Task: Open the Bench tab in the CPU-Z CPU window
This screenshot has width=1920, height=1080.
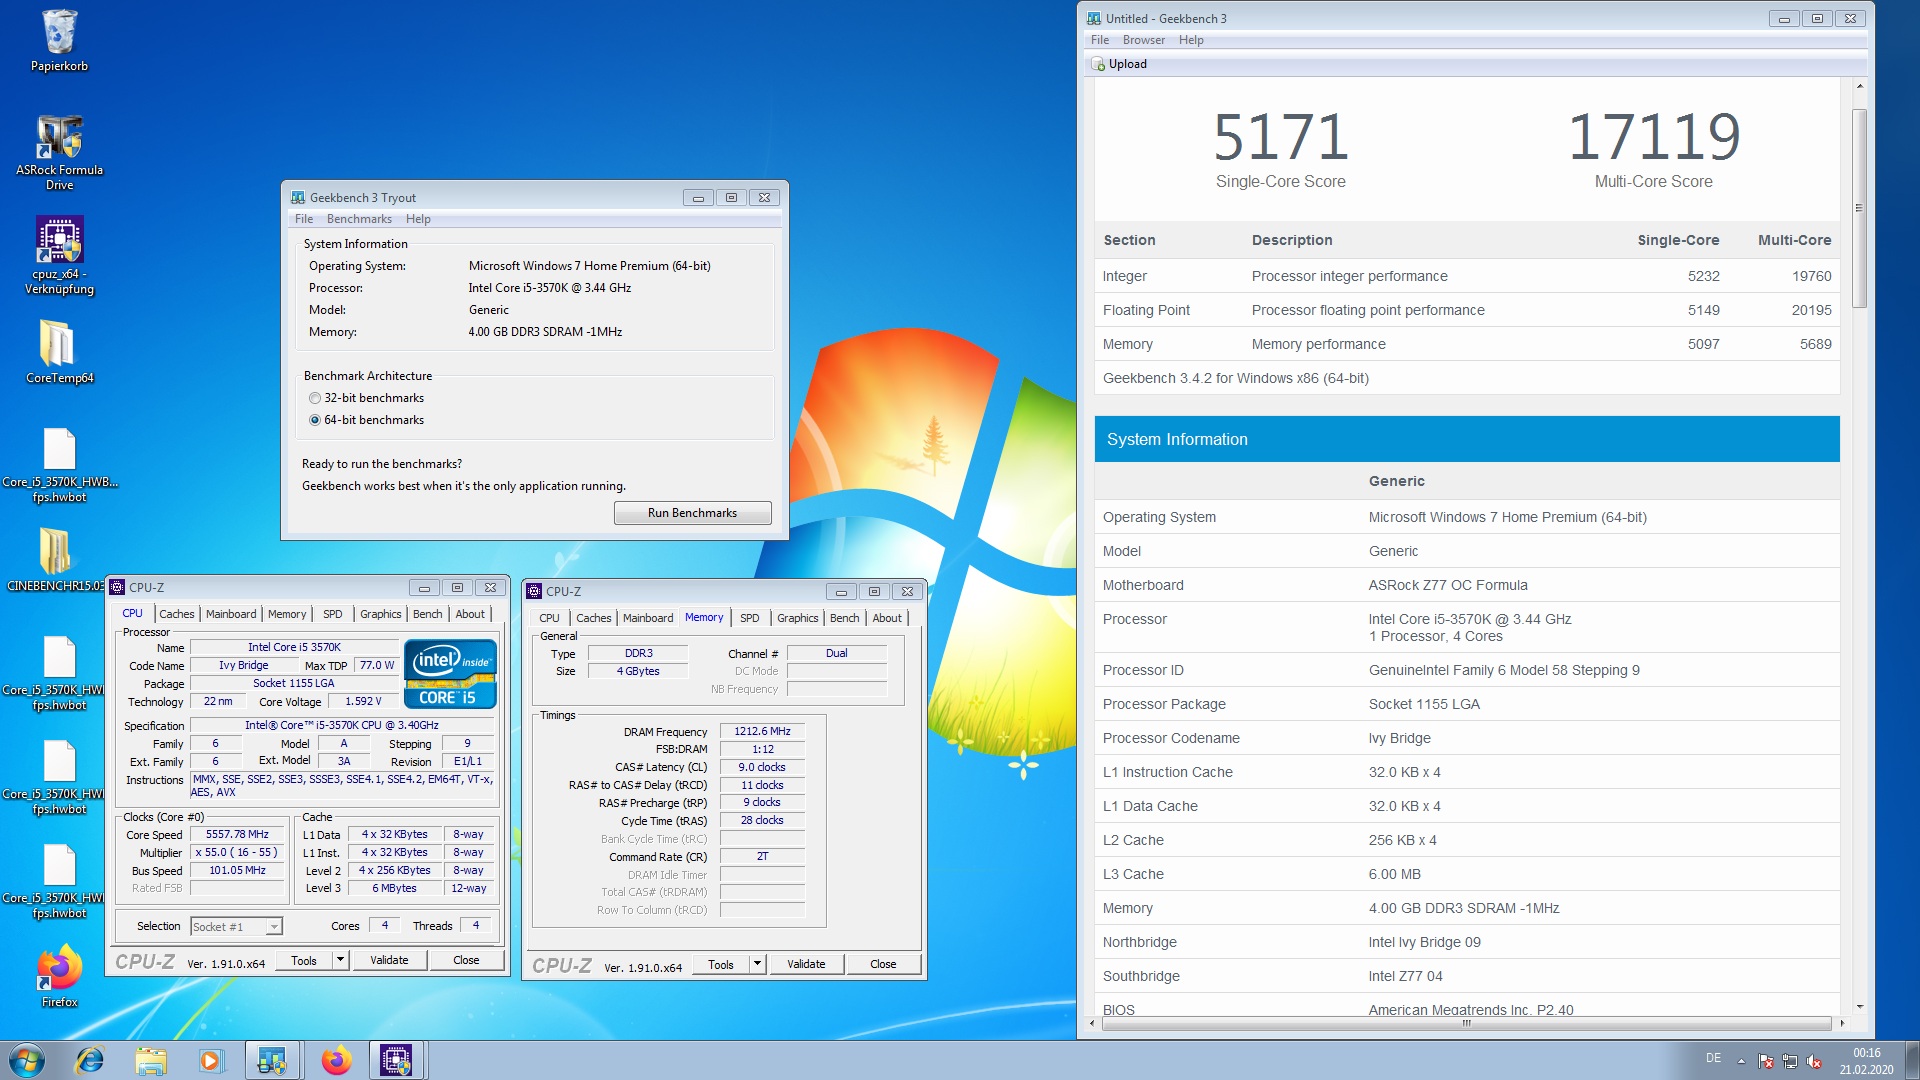Action: click(427, 614)
